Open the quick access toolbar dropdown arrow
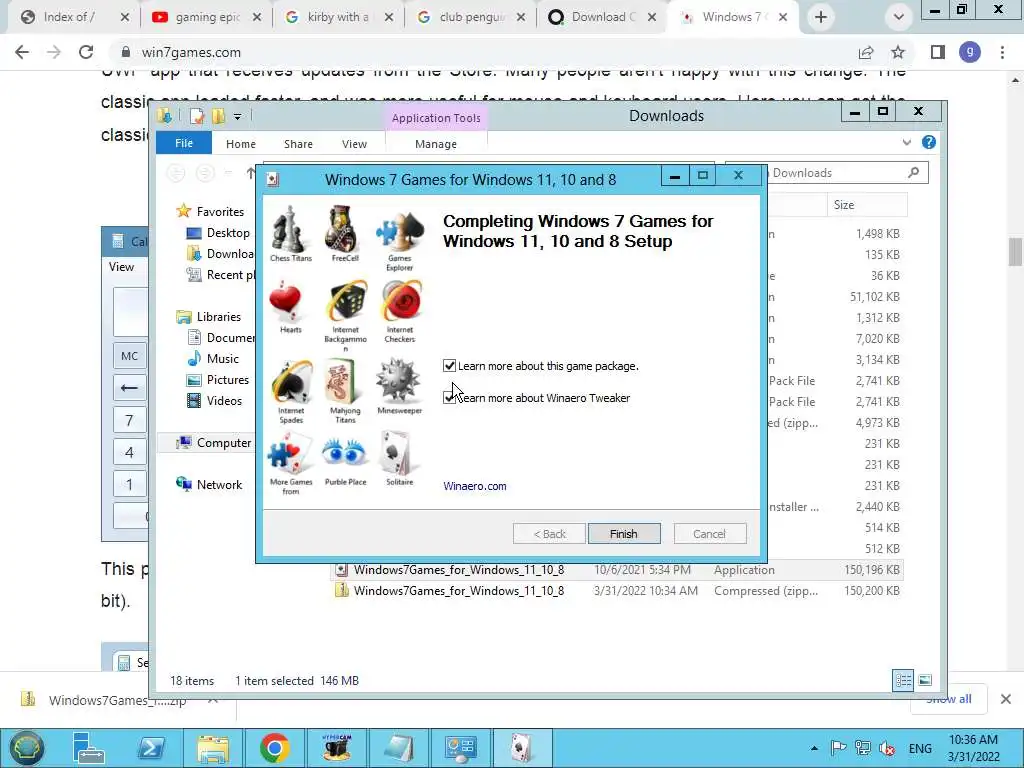1024x768 pixels. [x=237, y=117]
